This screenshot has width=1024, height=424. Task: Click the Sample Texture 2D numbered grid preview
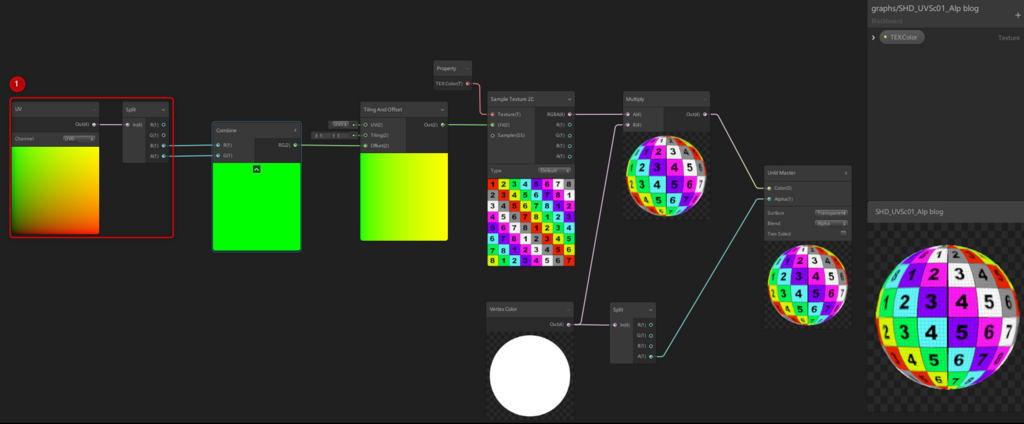532,222
